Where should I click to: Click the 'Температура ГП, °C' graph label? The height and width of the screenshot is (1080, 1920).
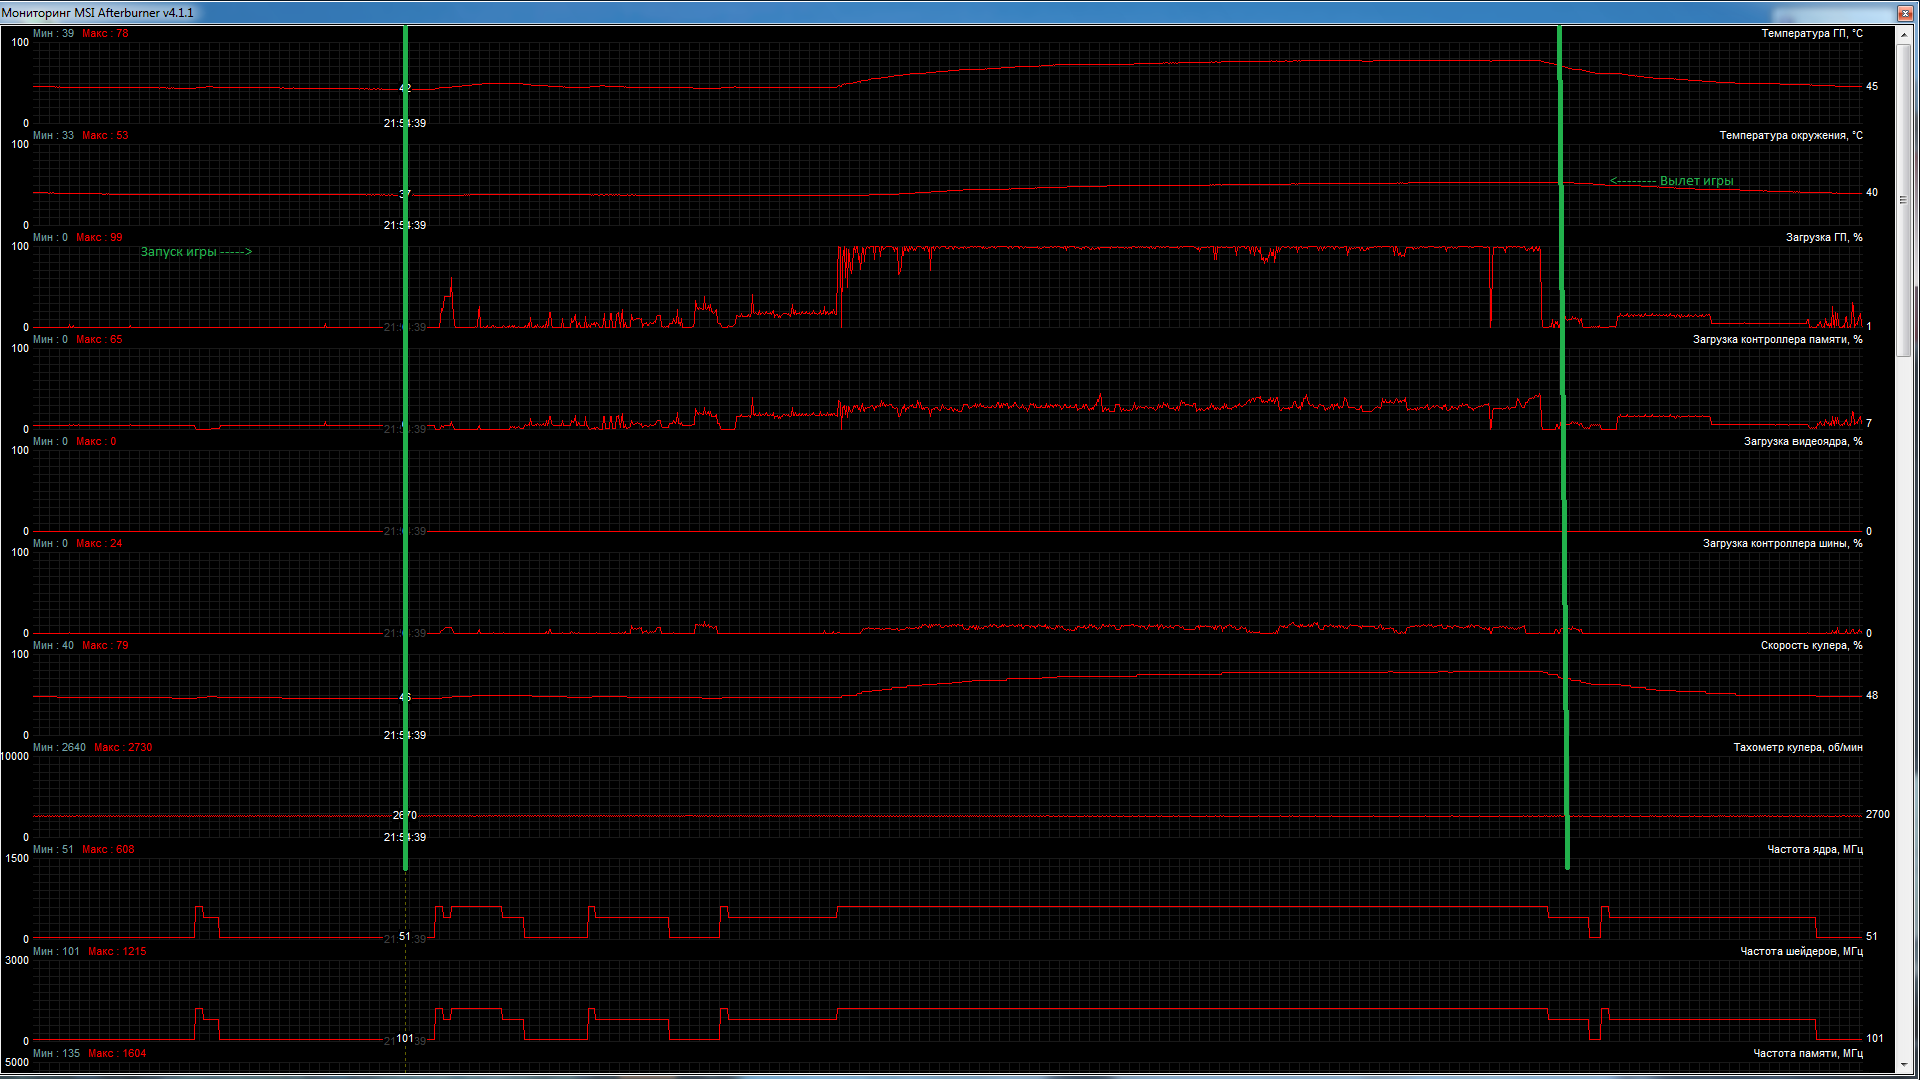(x=1812, y=34)
